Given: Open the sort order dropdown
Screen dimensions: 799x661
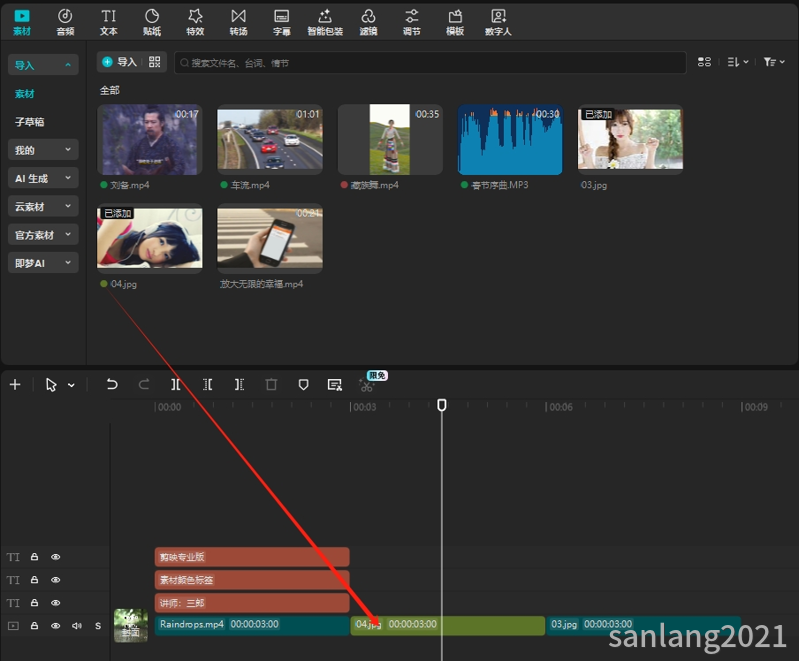Looking at the screenshot, I should pos(737,62).
